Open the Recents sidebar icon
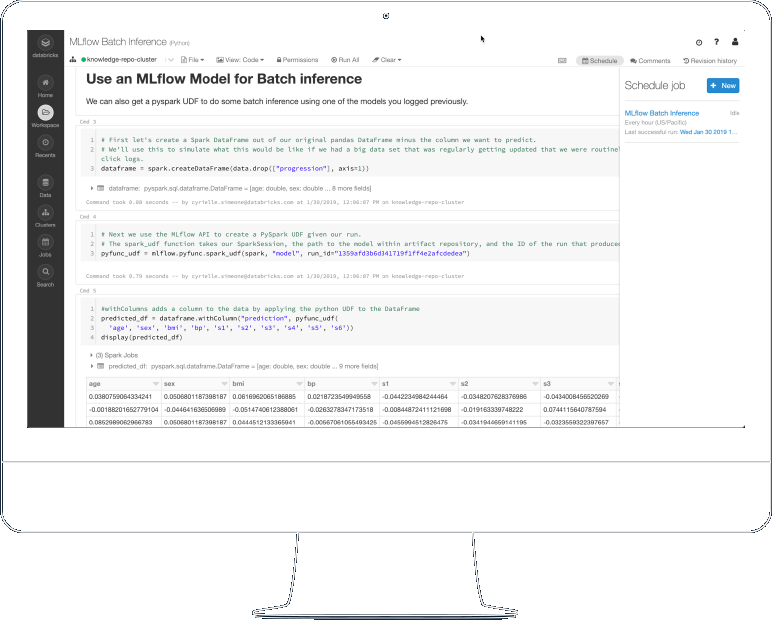 pyautogui.click(x=46, y=145)
